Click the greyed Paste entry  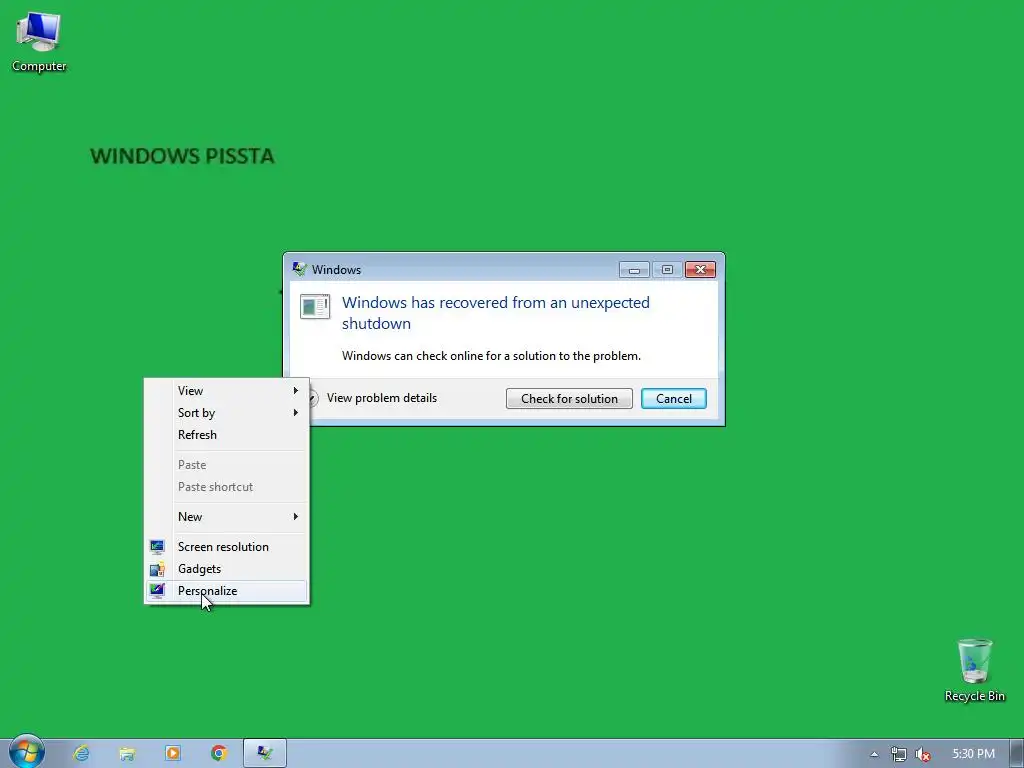click(226, 465)
